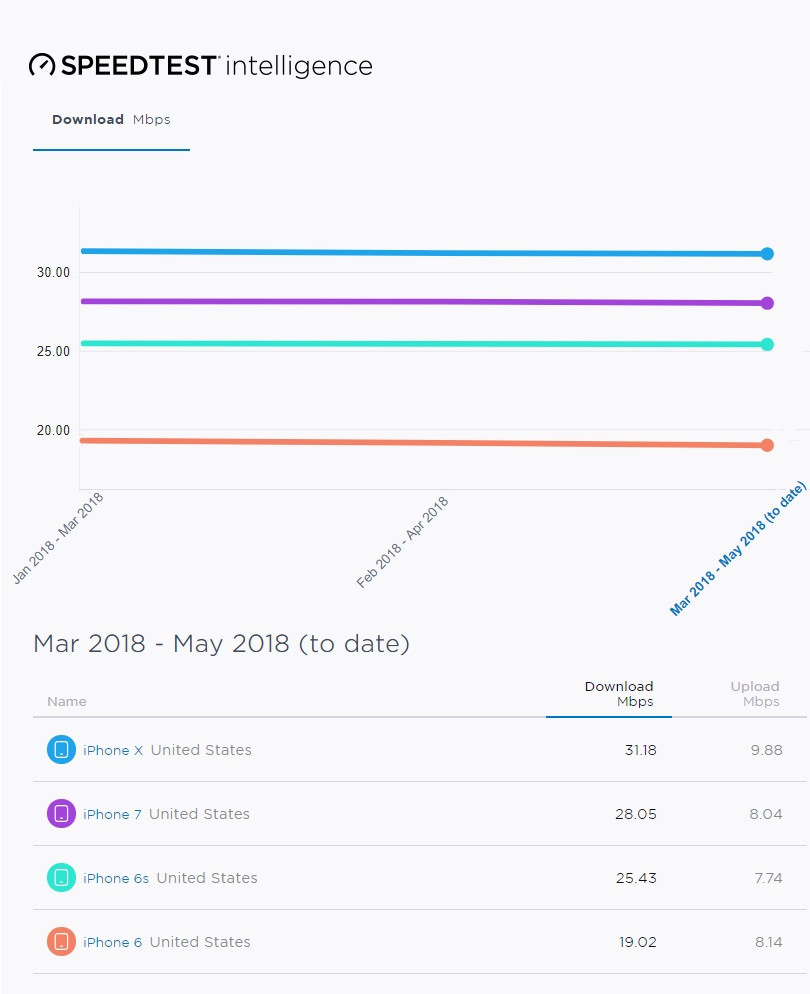Click the purple iPhone 7 line endpoint
810x994 pixels.
(767, 303)
